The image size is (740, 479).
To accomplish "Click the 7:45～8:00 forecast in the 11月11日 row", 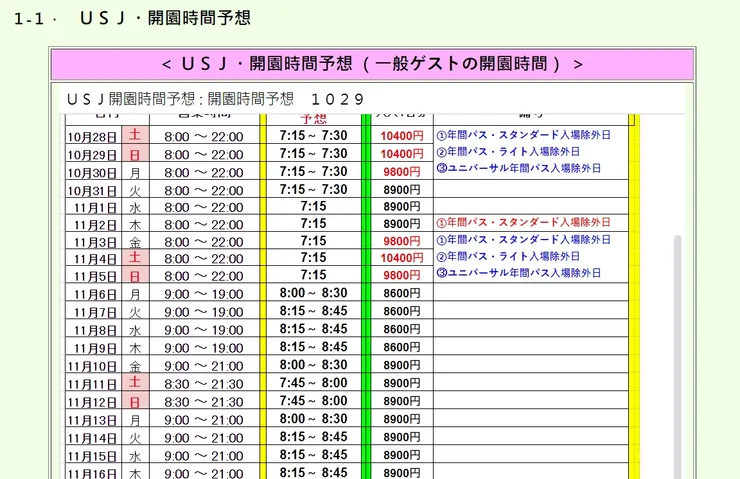I will click(x=313, y=383).
